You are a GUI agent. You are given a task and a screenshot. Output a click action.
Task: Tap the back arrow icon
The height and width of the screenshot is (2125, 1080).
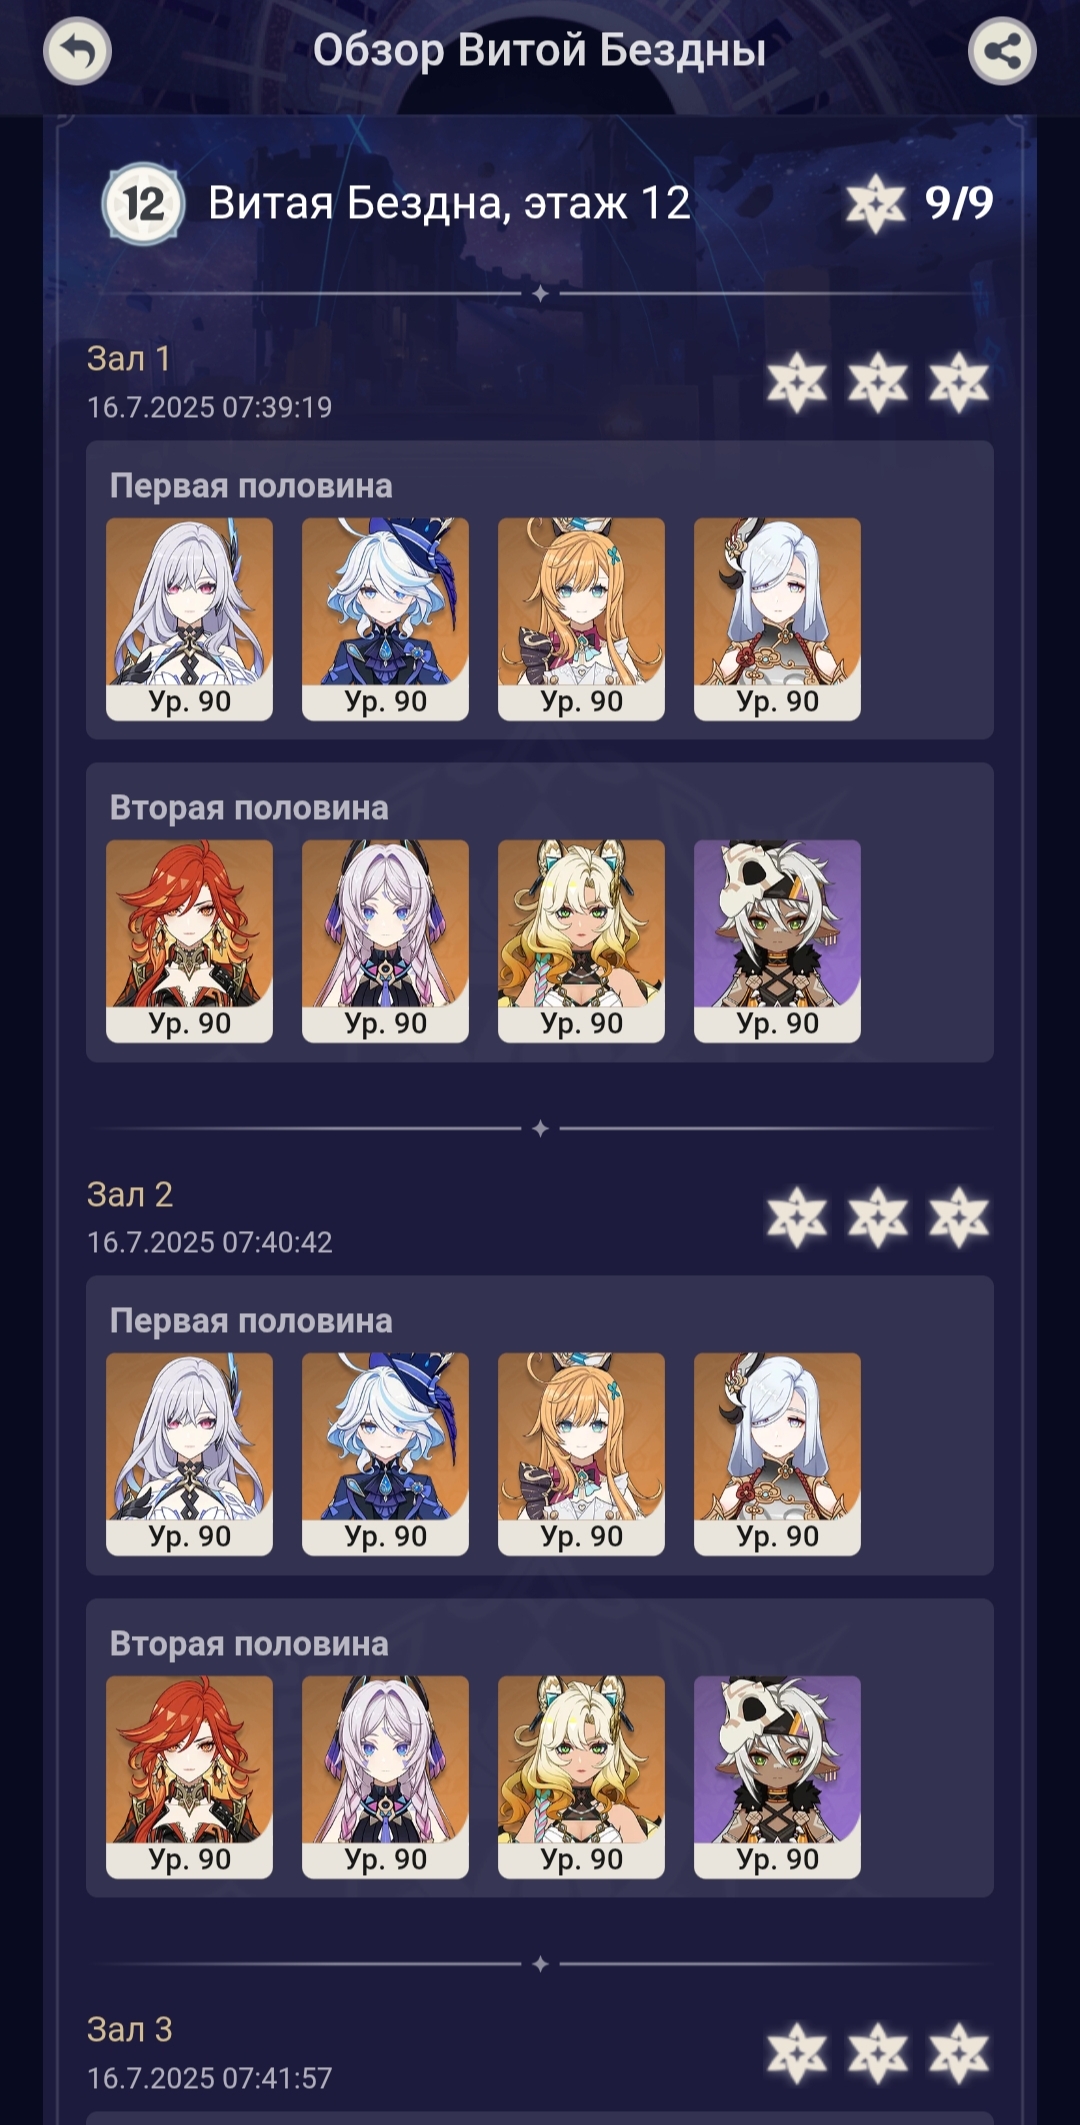tap(77, 51)
